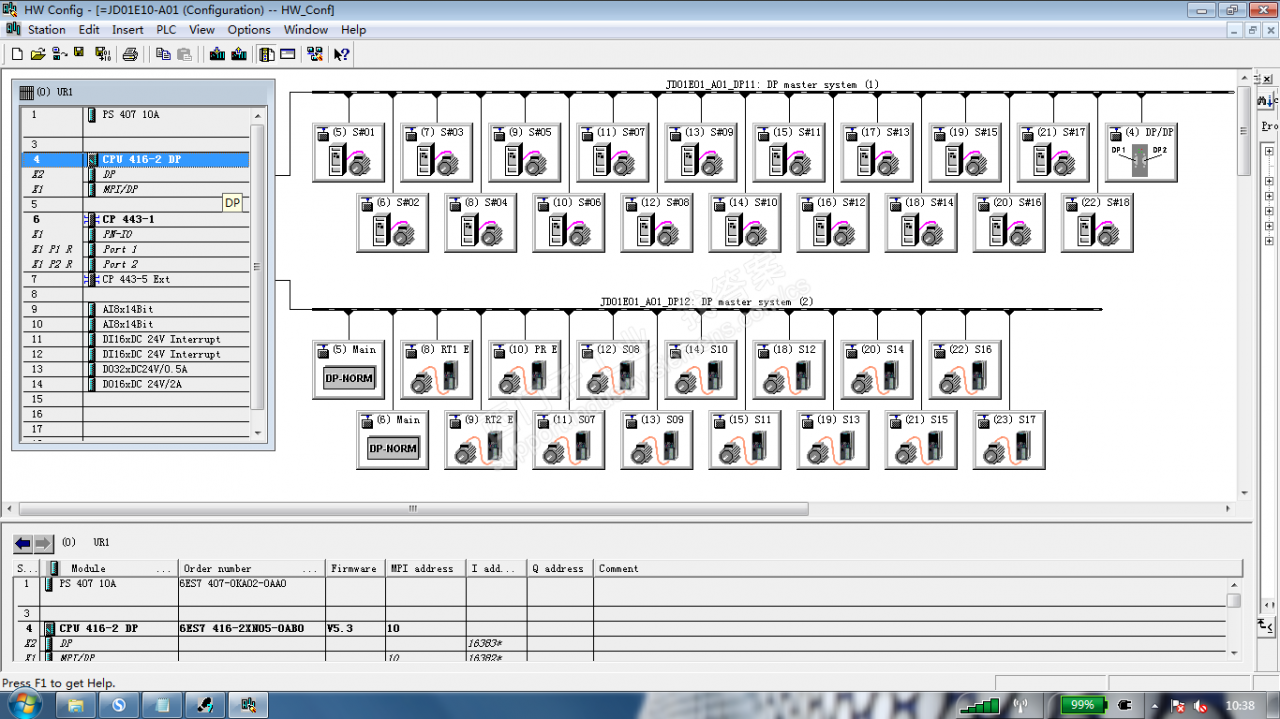
Task: Select the (8) RT1 E drive node
Action: (437, 369)
